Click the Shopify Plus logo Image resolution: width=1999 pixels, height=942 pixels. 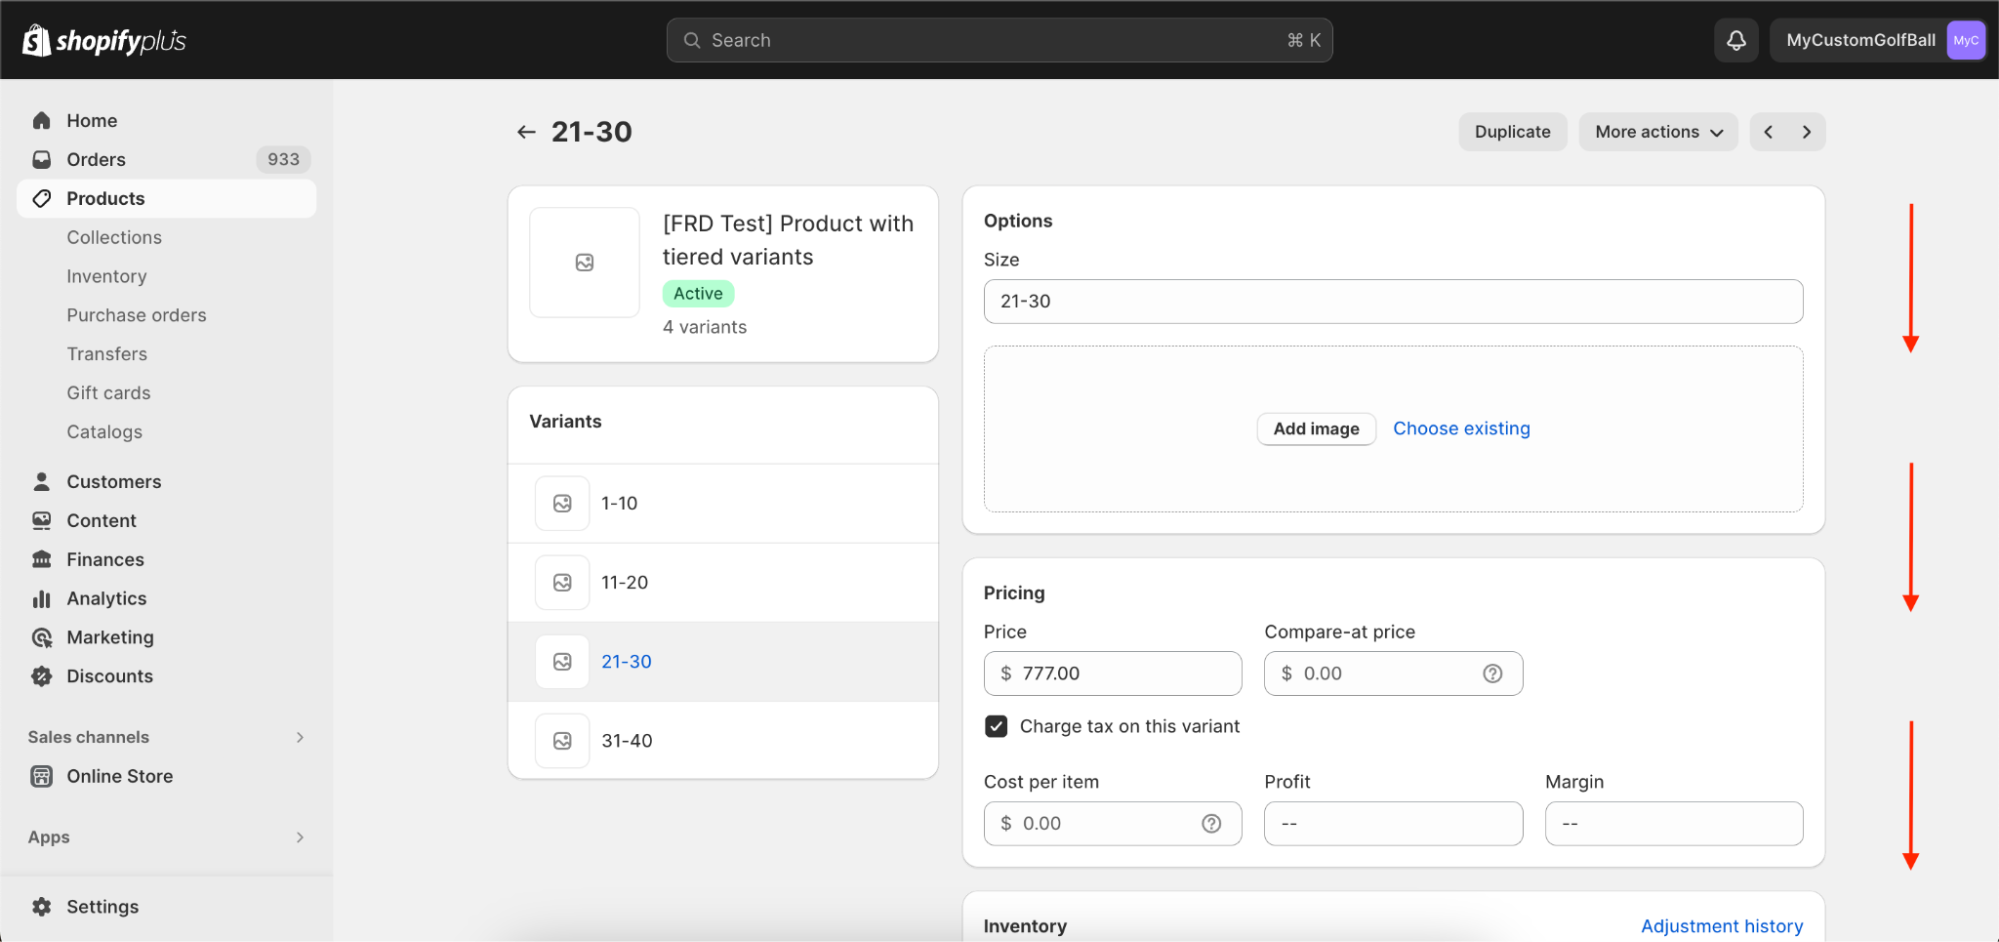[104, 40]
